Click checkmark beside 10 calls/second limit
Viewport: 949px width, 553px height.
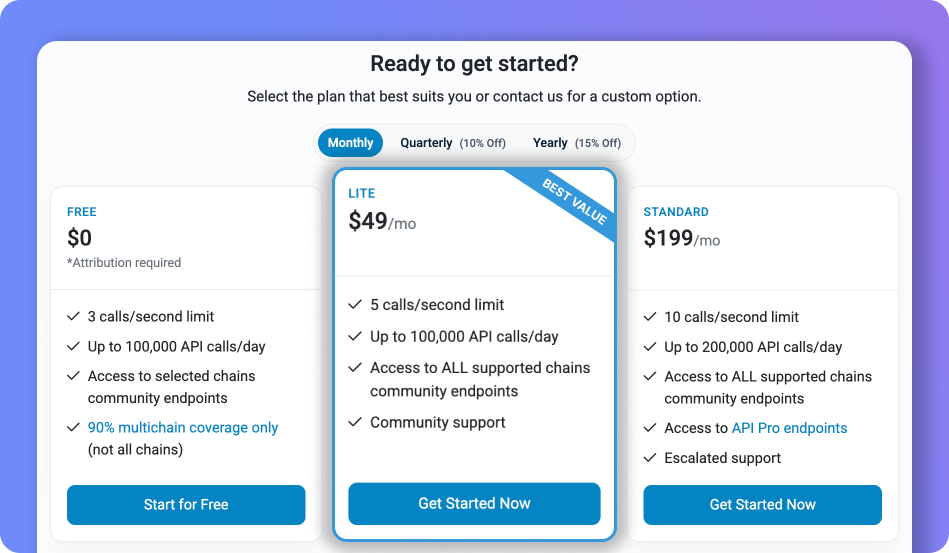coord(650,317)
